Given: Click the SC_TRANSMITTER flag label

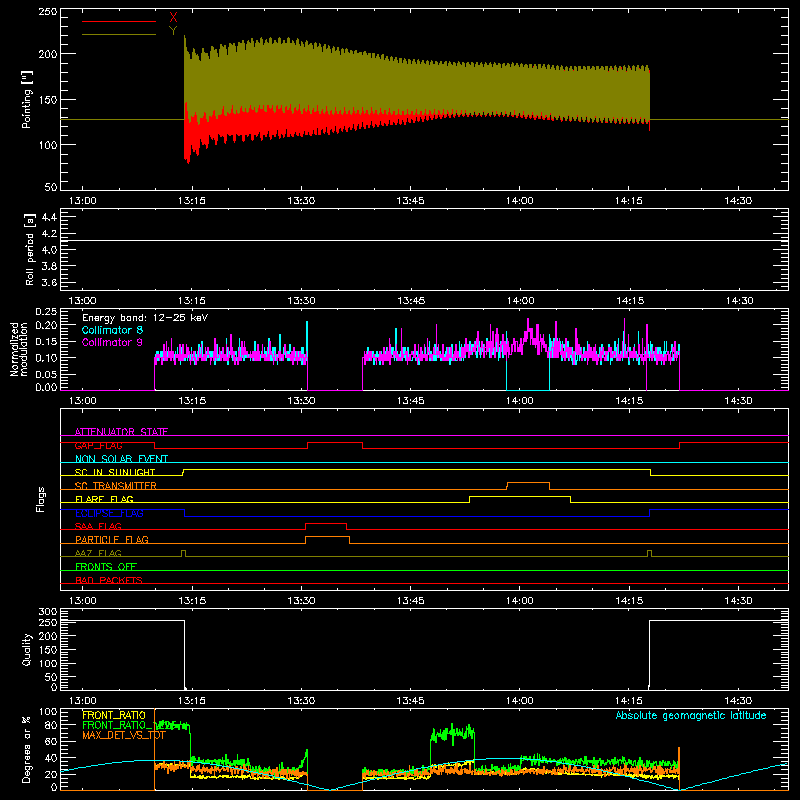Looking at the screenshot, I should point(116,486).
